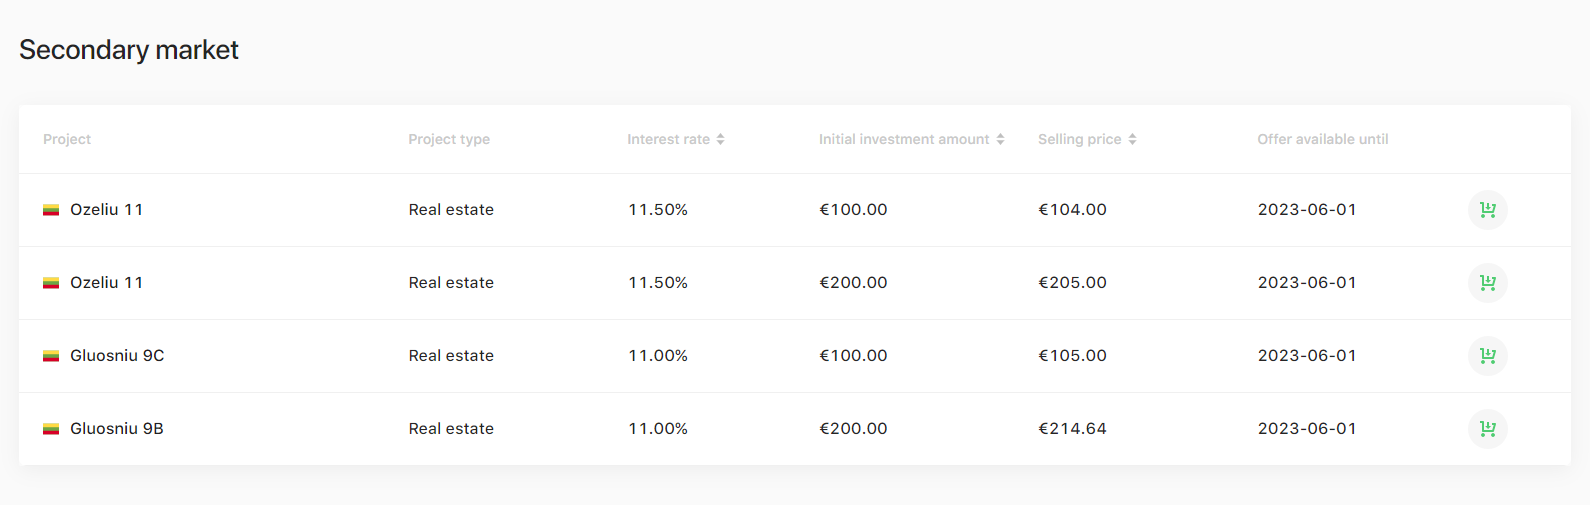Click Lithuanian flag icon beside Gluosniu 9B

click(51, 429)
